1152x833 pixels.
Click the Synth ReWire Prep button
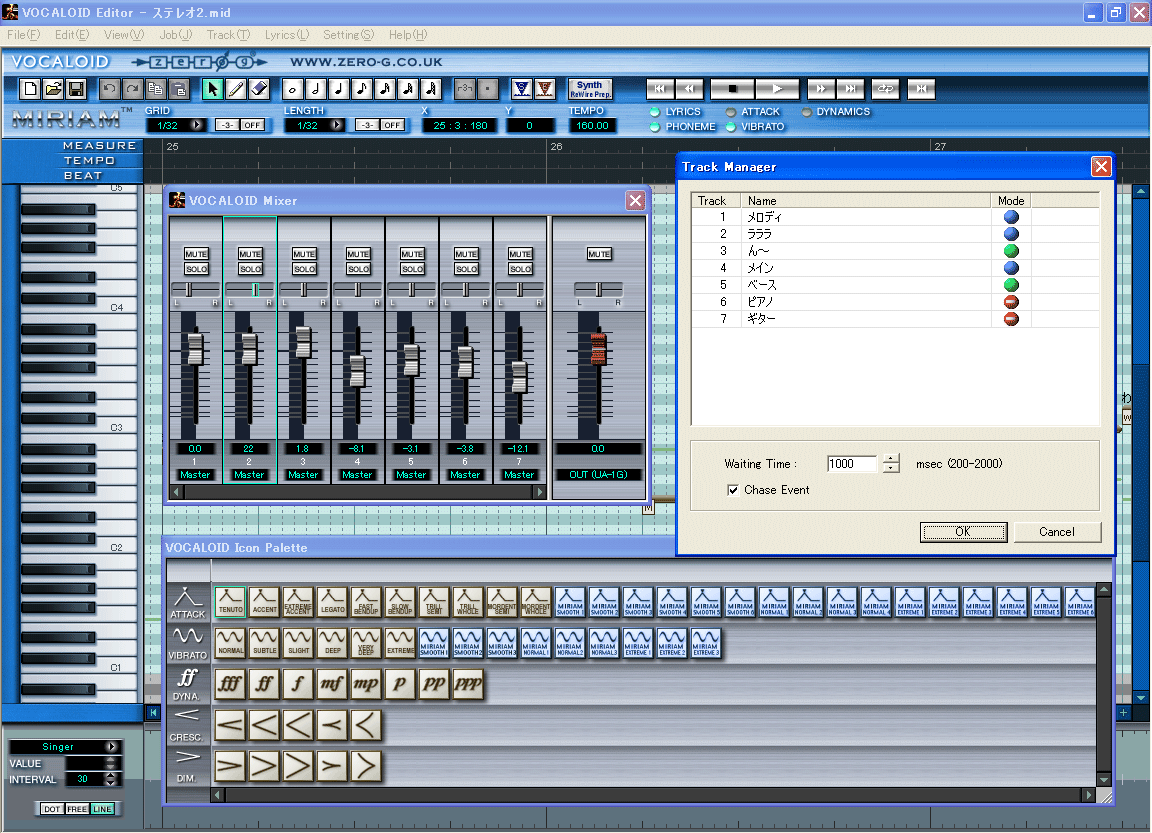(x=590, y=90)
